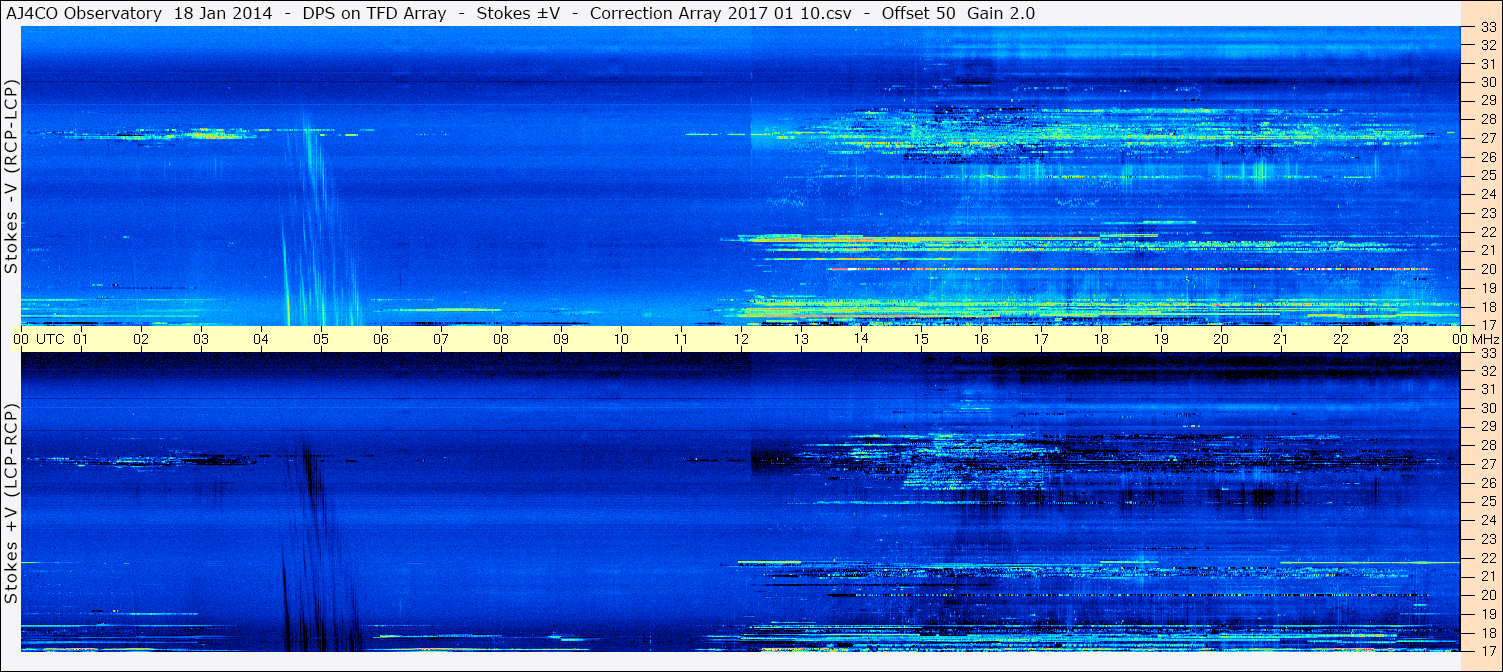Viewport: 1503px width, 672px height.
Task: Select the 09 hour marker on time axis
Action: coord(561,339)
